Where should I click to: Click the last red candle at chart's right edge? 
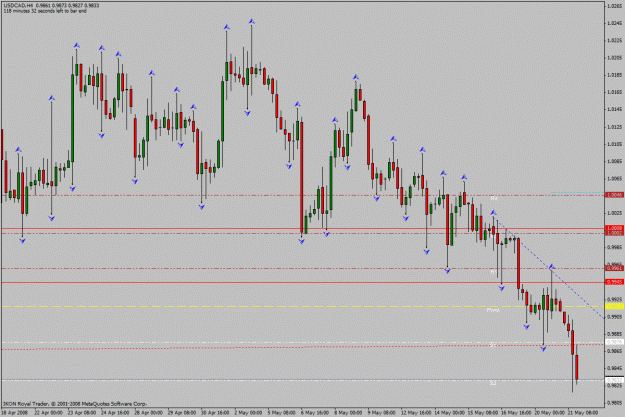577,367
